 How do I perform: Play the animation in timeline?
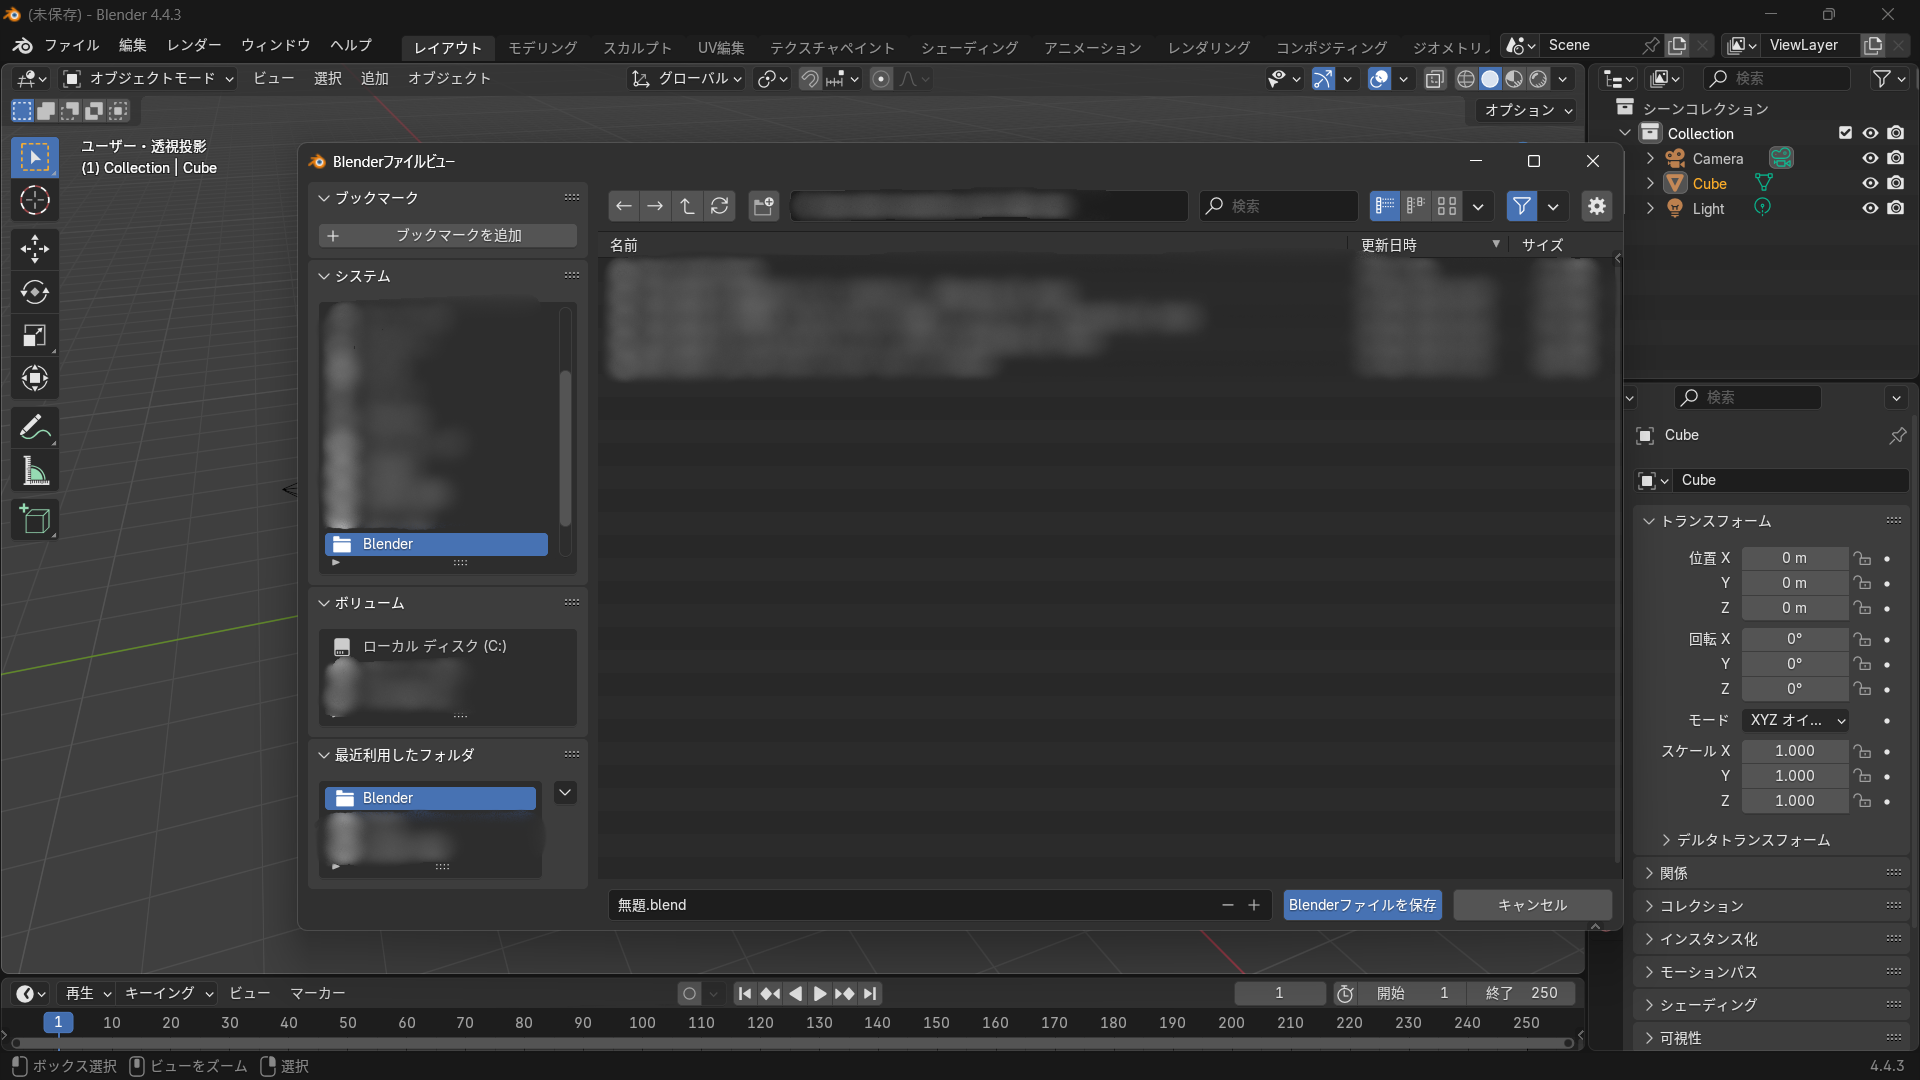(820, 993)
